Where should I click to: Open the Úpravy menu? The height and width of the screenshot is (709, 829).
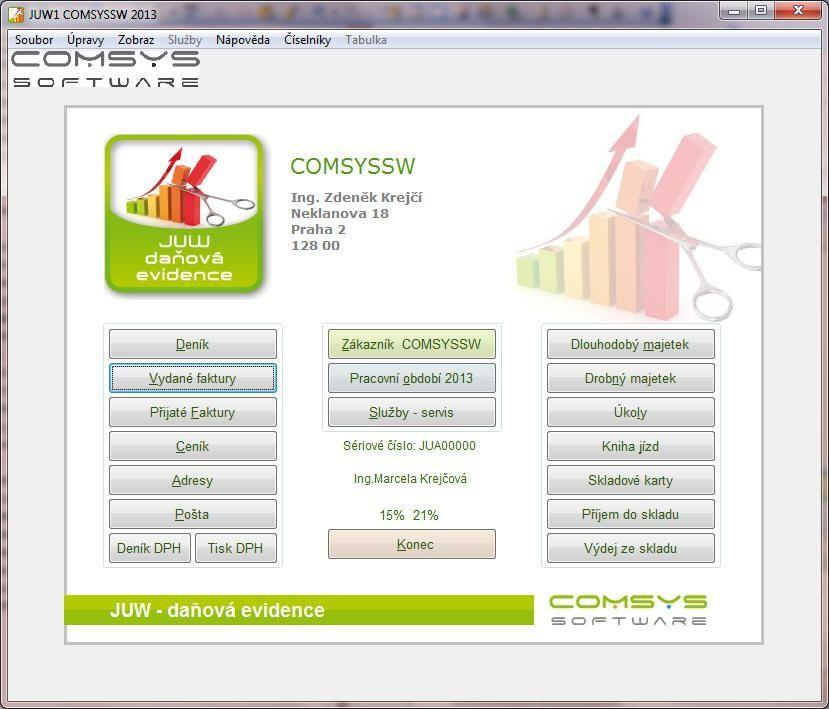pos(85,40)
